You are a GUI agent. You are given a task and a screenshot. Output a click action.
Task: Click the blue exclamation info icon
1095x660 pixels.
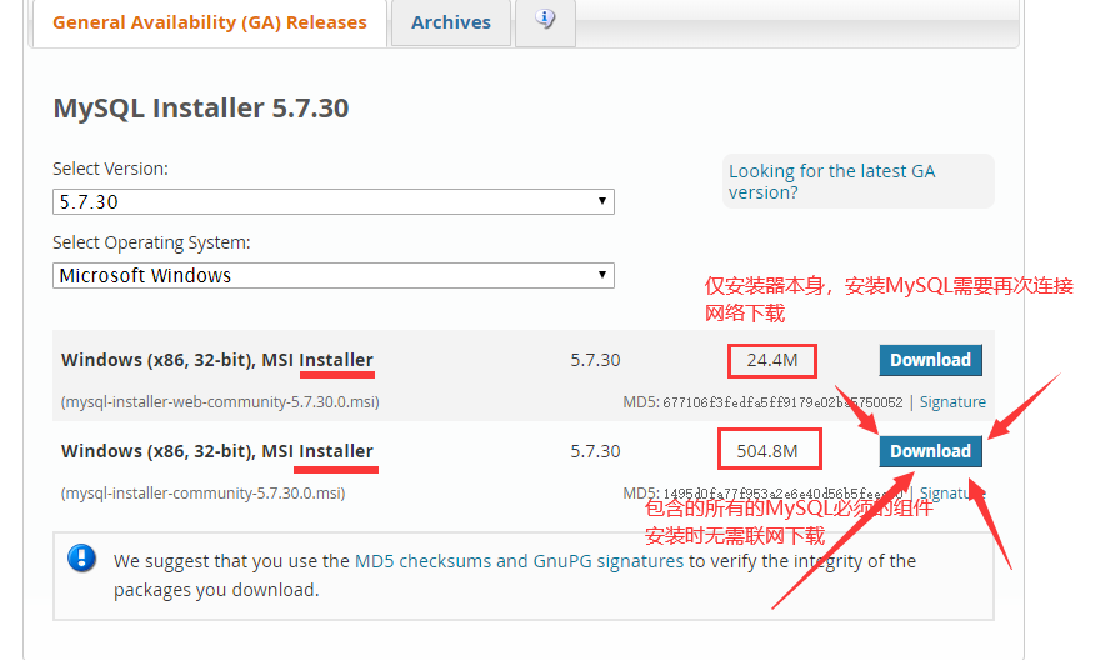(x=82, y=558)
